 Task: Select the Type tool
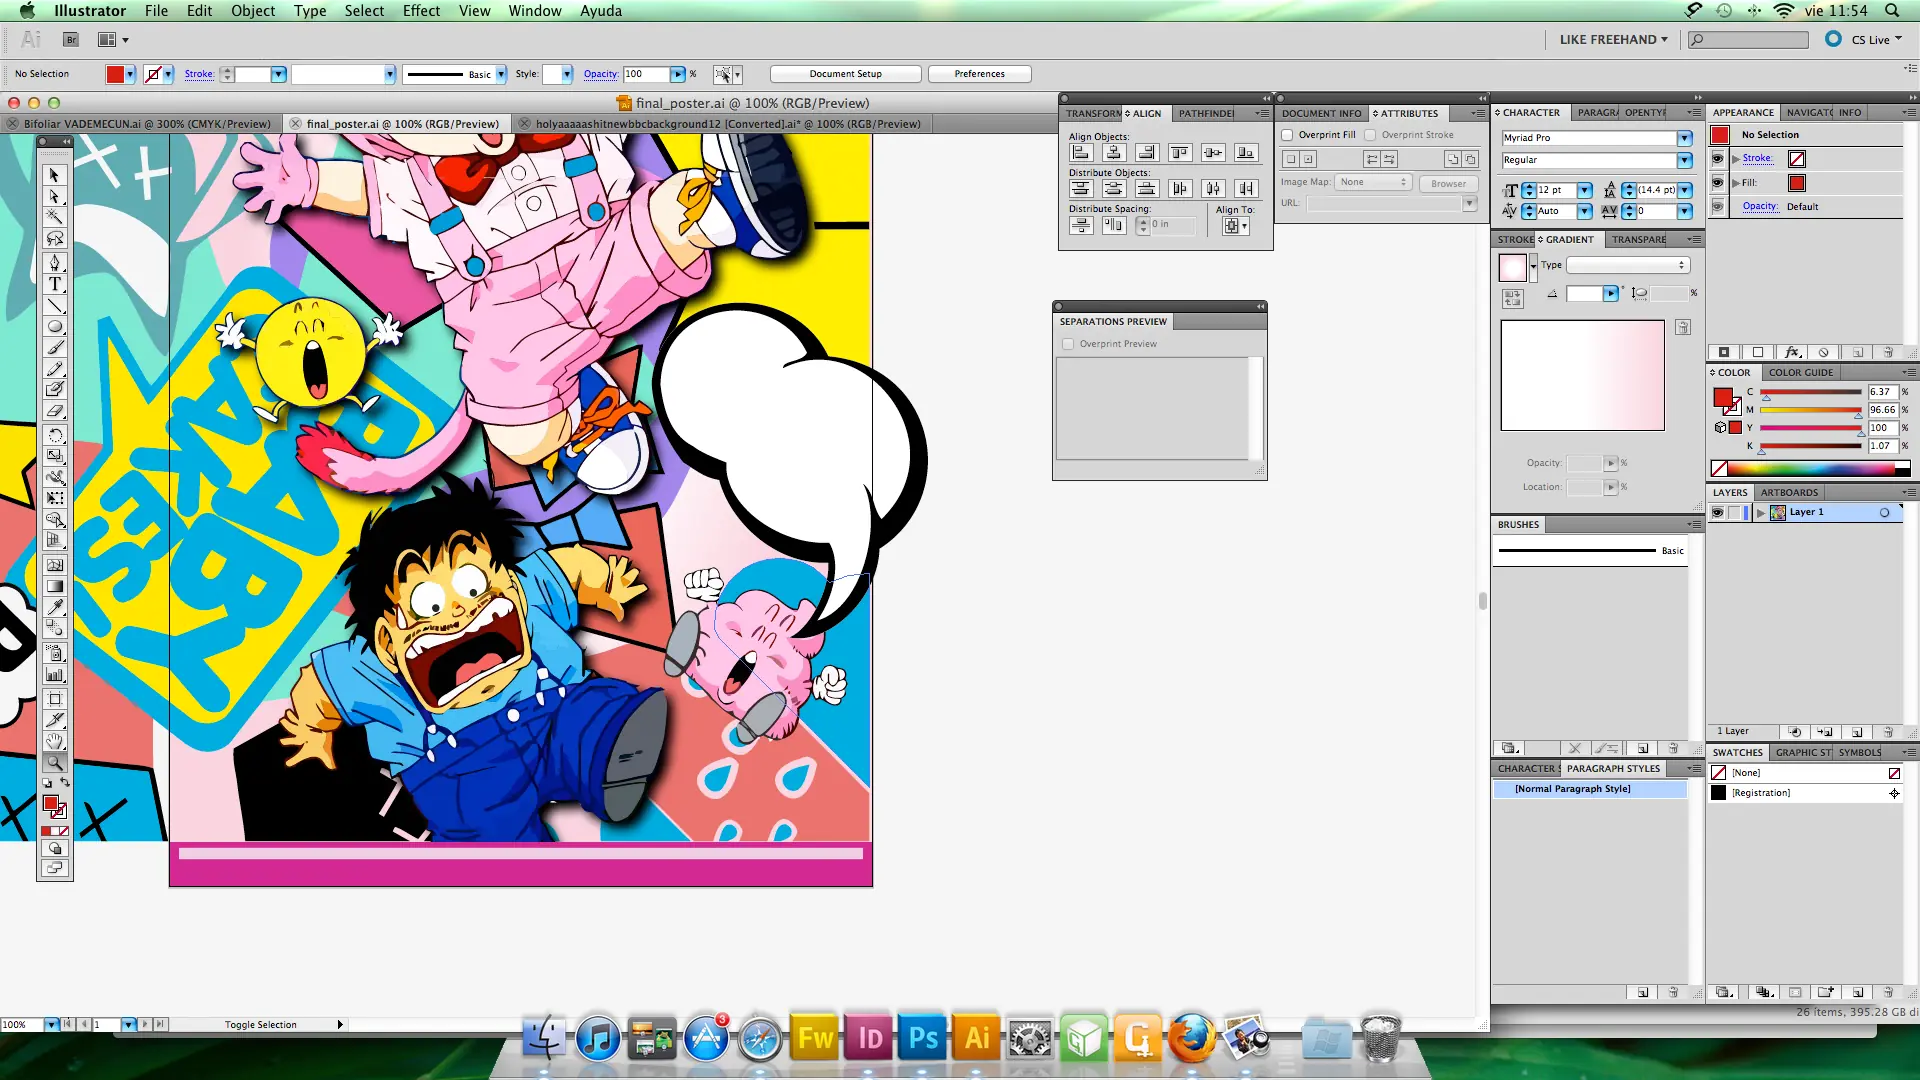pos(54,284)
